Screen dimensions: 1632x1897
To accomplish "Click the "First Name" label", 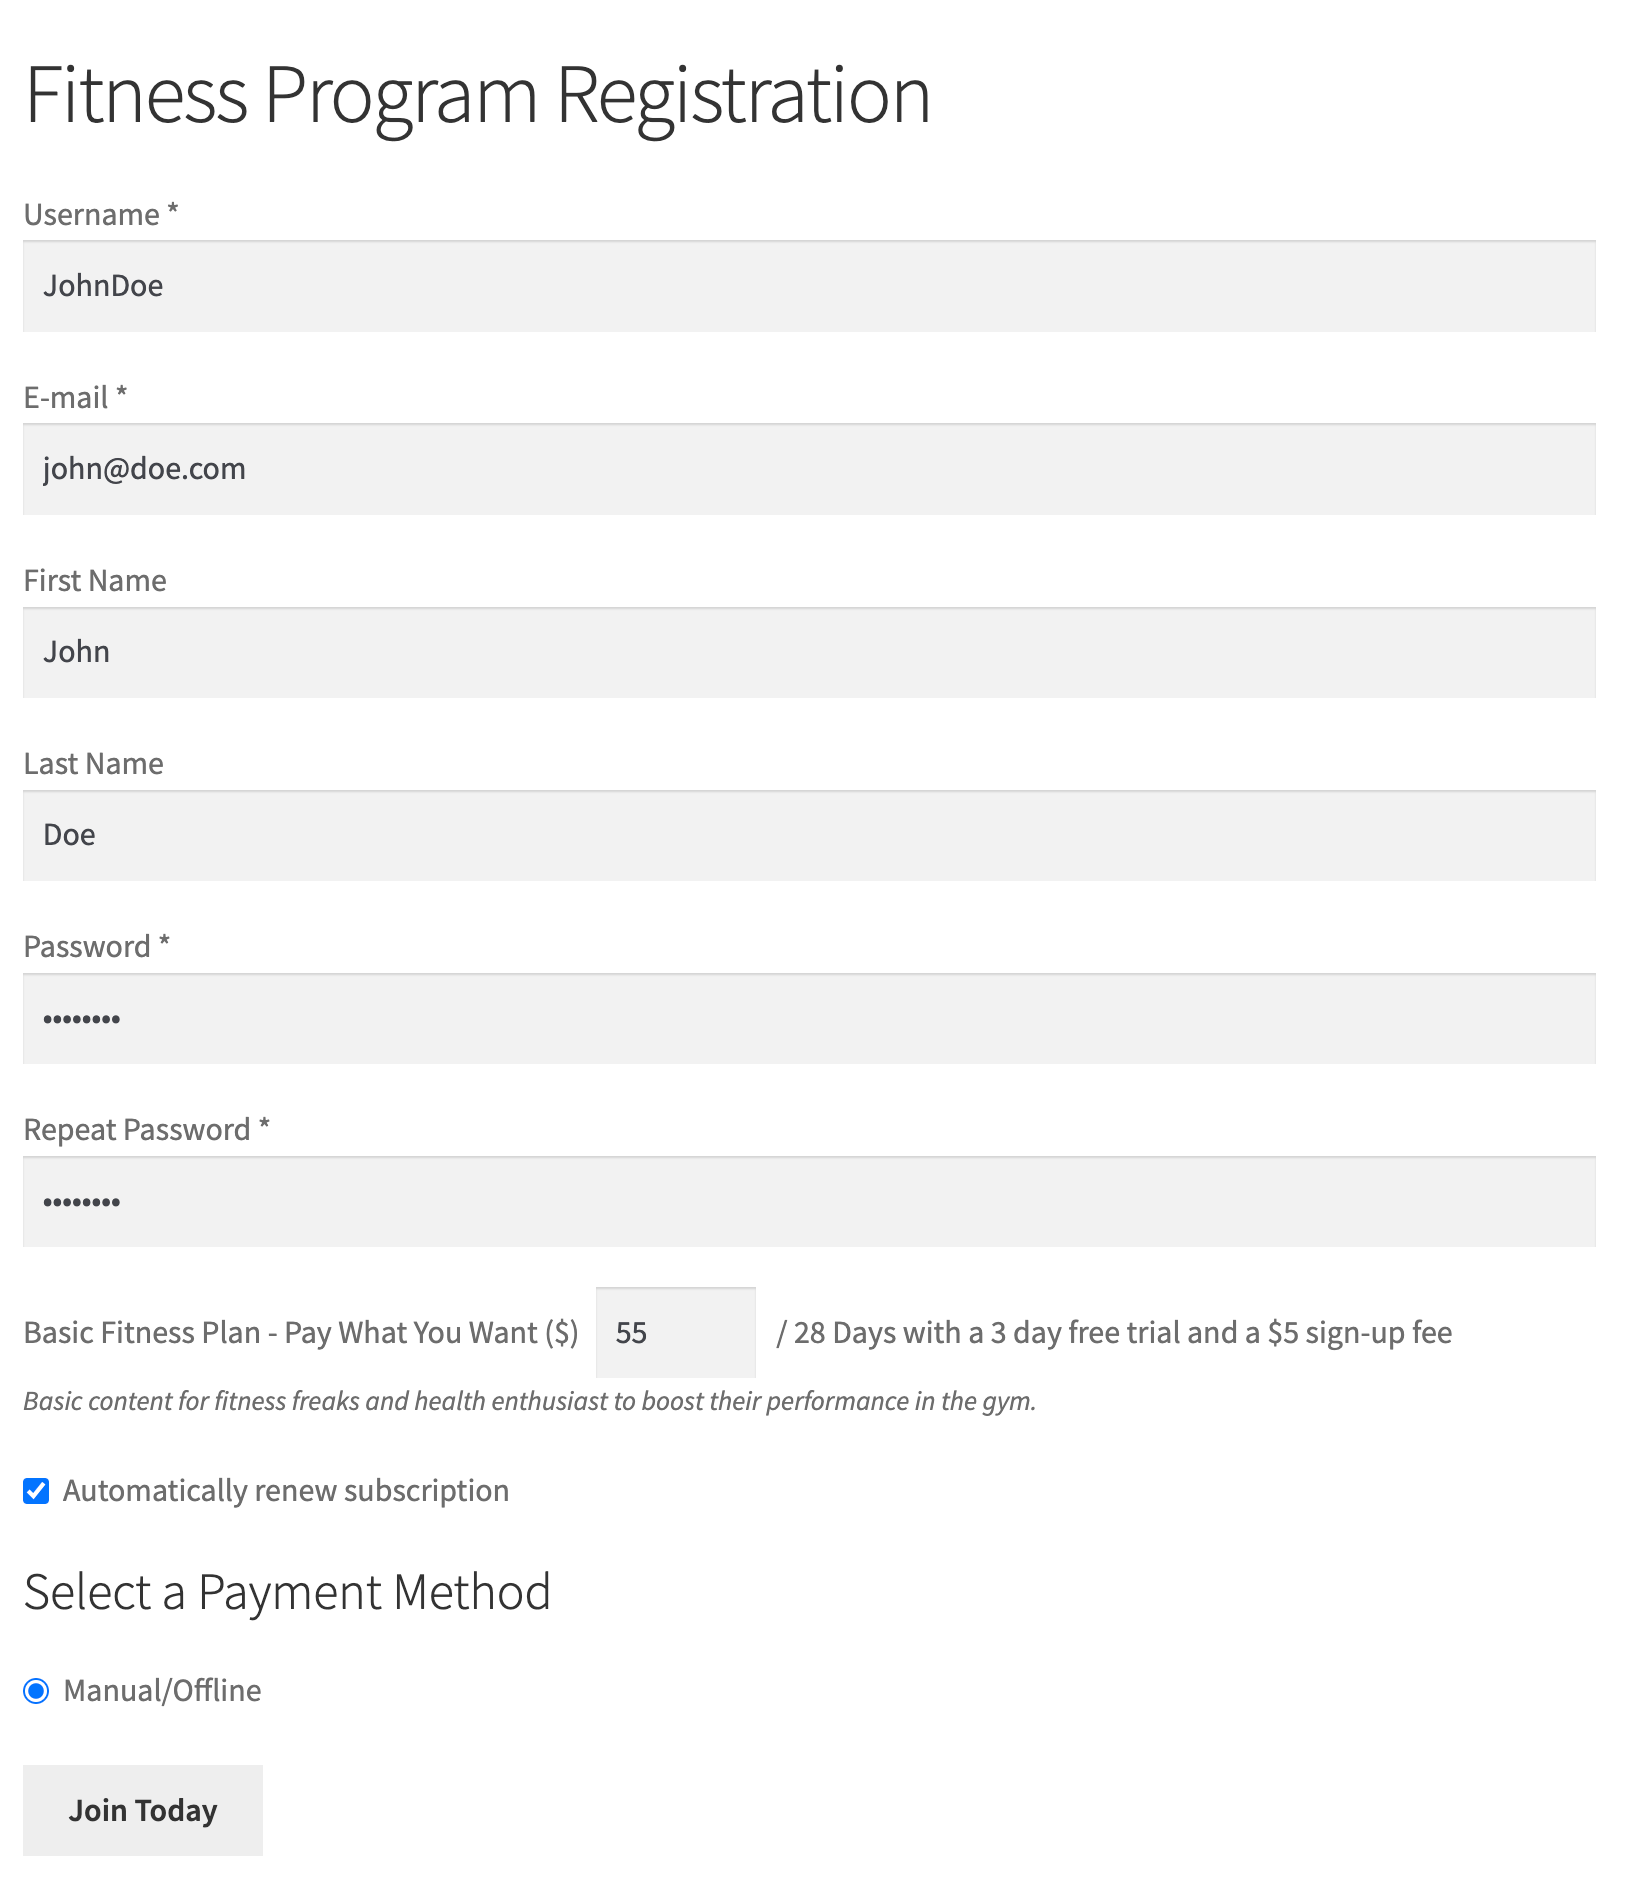I will (95, 581).
